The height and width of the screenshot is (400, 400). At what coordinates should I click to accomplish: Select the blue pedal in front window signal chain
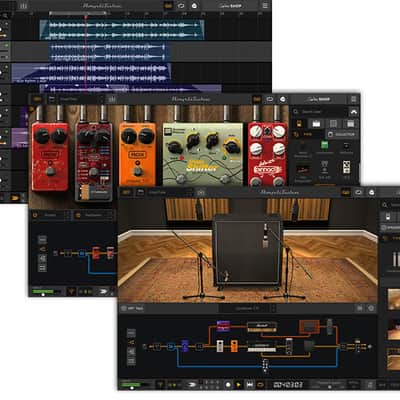[185, 346]
